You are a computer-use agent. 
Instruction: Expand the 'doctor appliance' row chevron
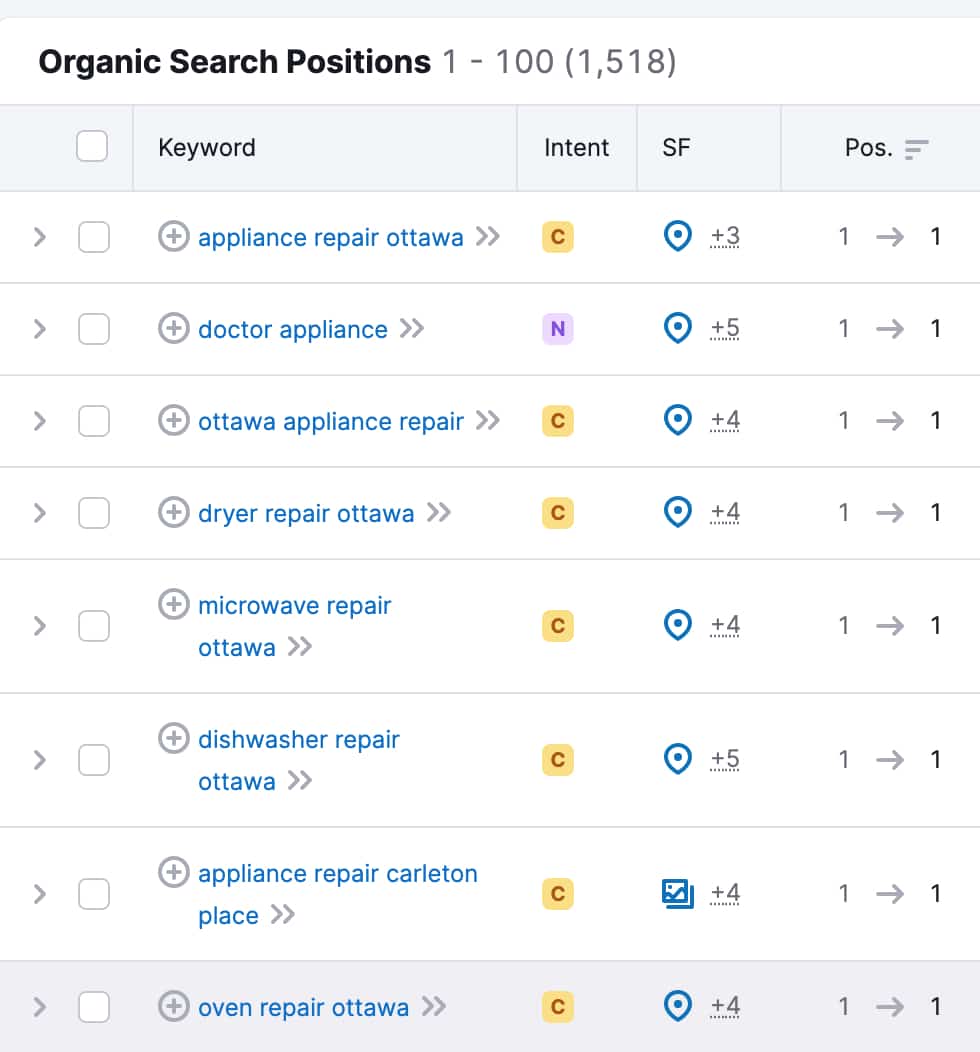click(40, 329)
